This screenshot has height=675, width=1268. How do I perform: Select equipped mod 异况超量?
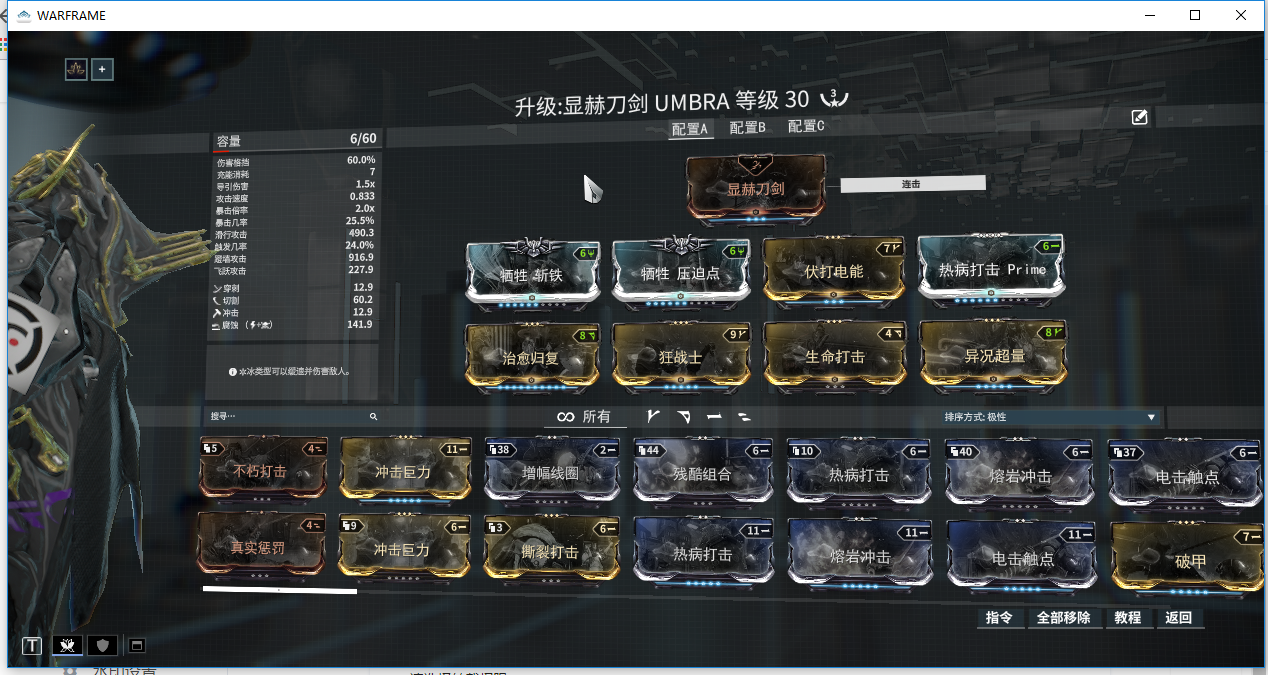click(x=992, y=354)
